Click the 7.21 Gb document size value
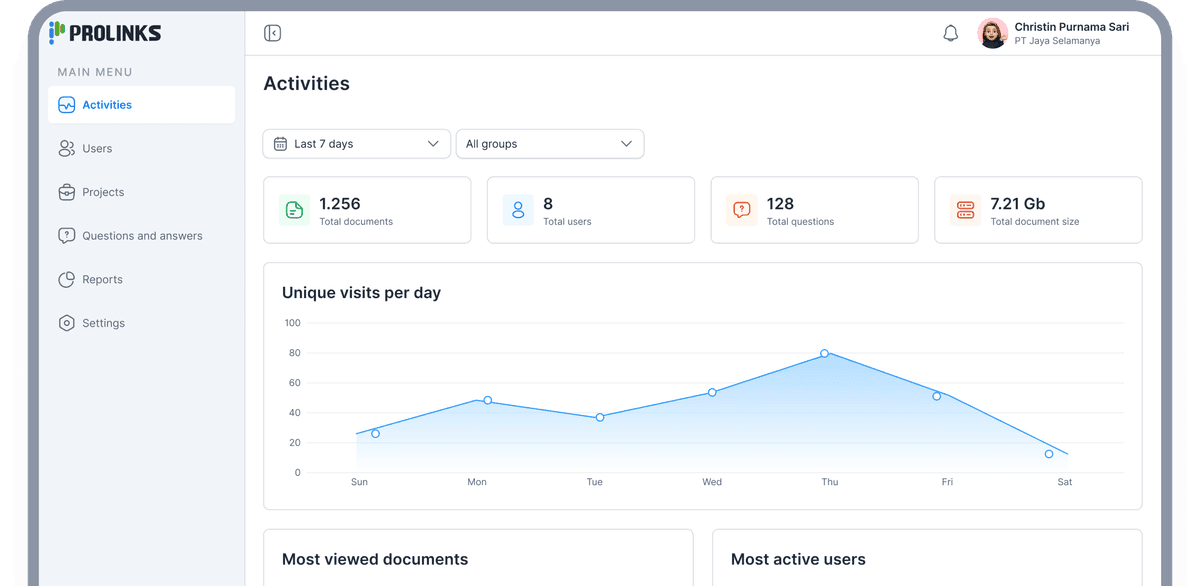Screen dimensions: 1200x586 click(x=1018, y=204)
